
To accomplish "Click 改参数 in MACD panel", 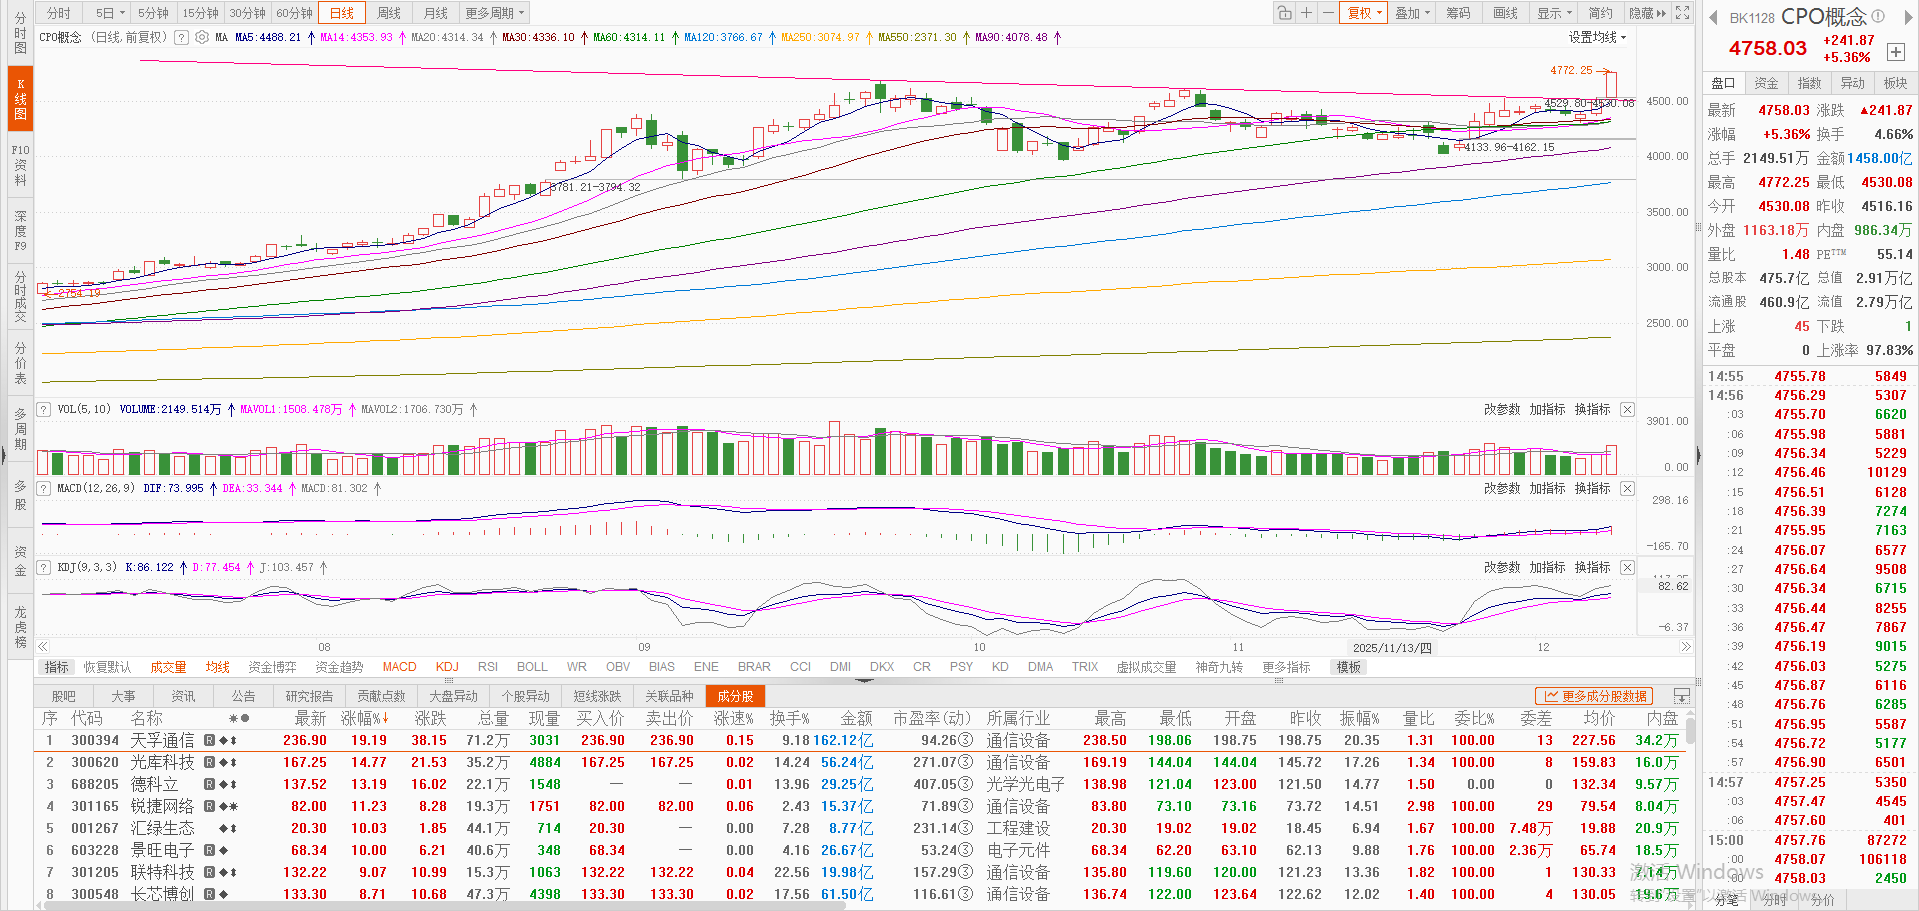I will pos(1501,489).
